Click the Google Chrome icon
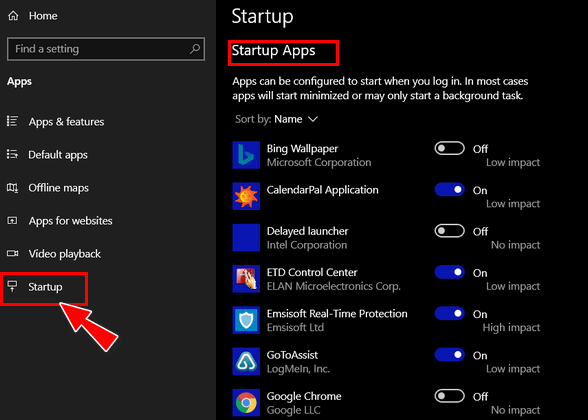 point(246,402)
